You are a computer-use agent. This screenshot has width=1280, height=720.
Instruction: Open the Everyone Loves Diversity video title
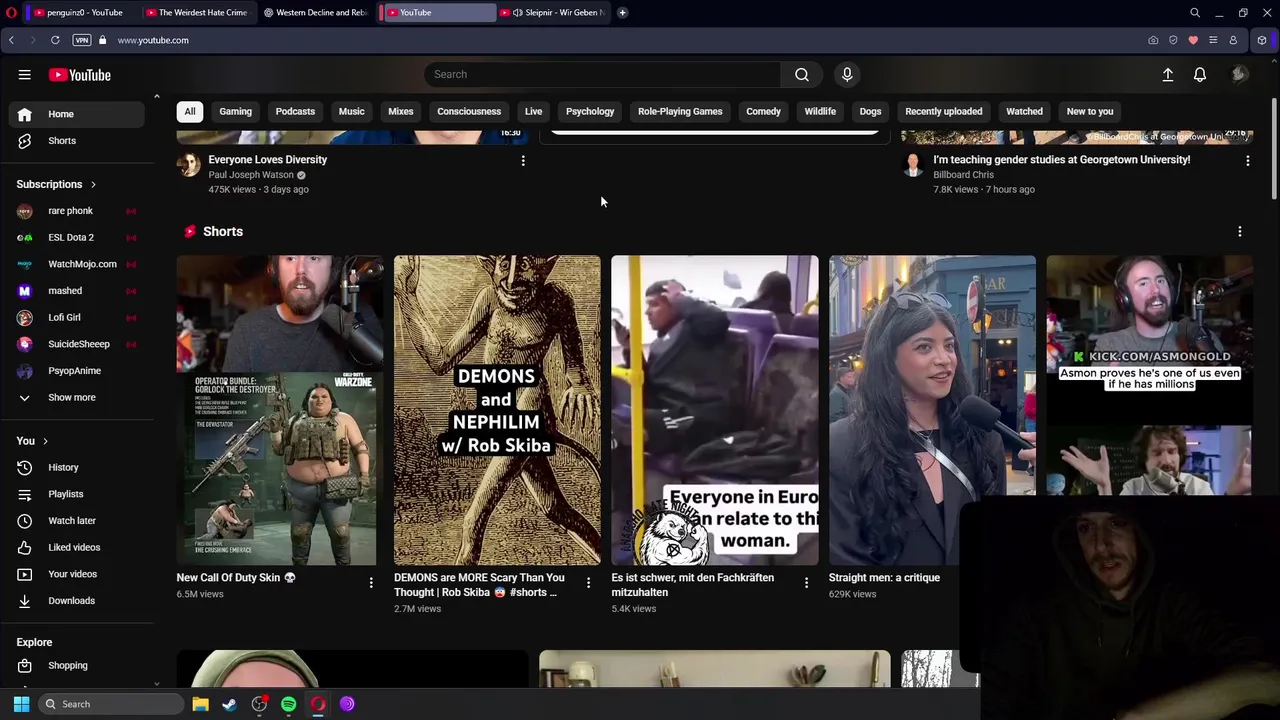tap(267, 160)
